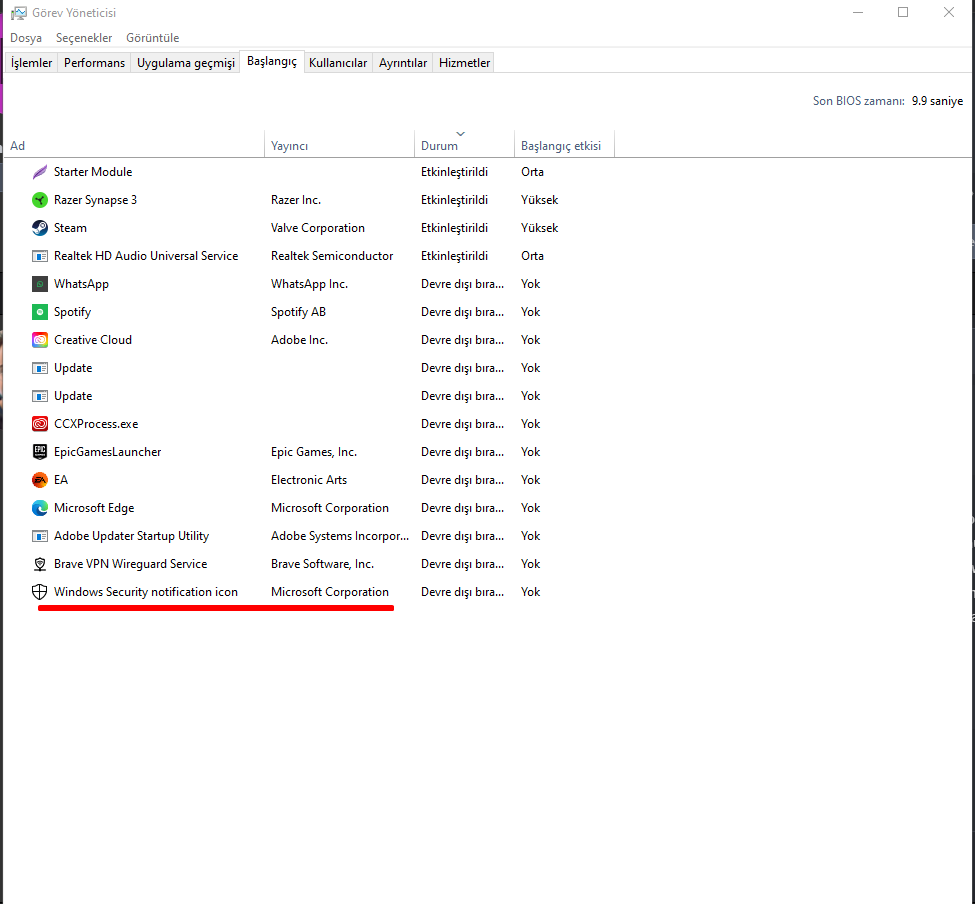Image resolution: width=975 pixels, height=904 pixels.
Task: Select the Microsoft Edge entry name
Action: [94, 508]
